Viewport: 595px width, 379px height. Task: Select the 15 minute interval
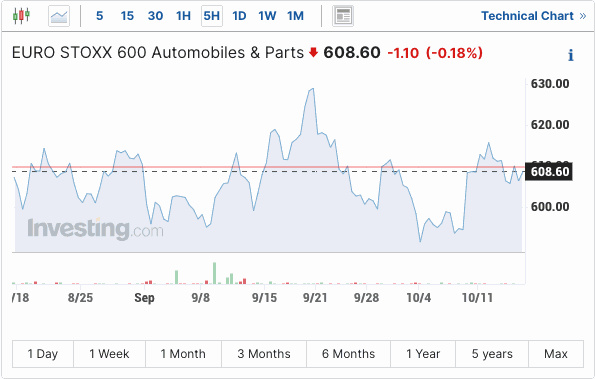(x=127, y=16)
